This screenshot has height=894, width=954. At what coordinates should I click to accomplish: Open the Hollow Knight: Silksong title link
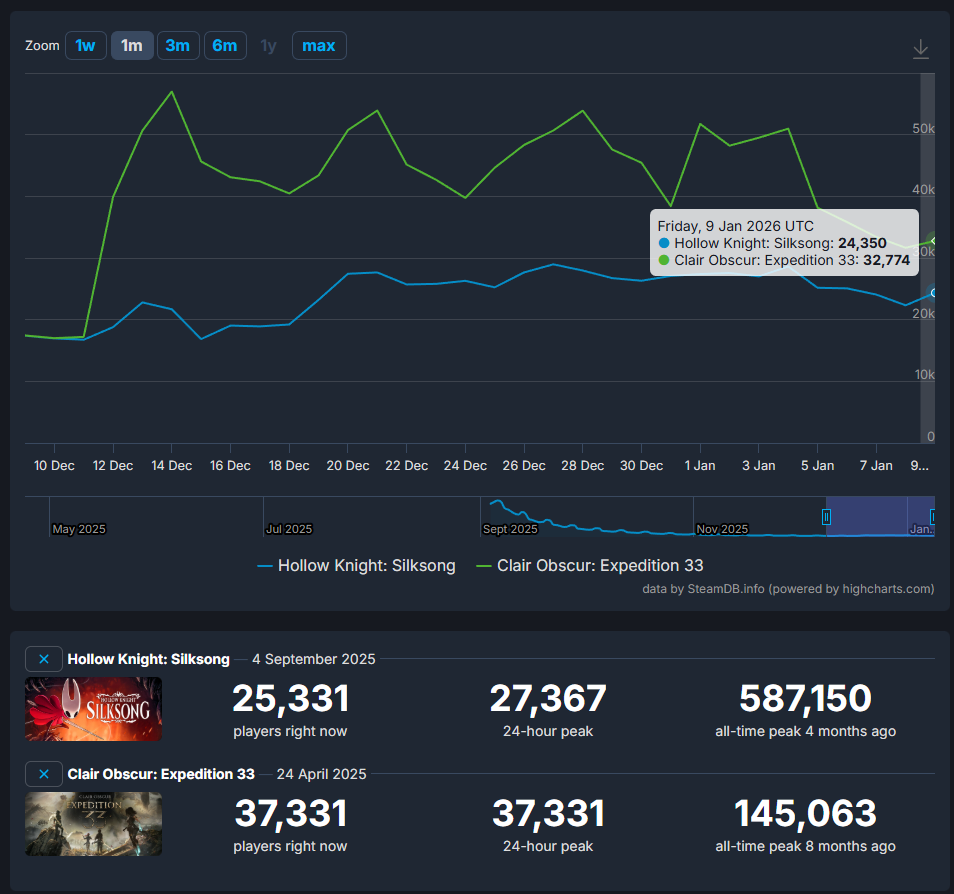click(148, 659)
